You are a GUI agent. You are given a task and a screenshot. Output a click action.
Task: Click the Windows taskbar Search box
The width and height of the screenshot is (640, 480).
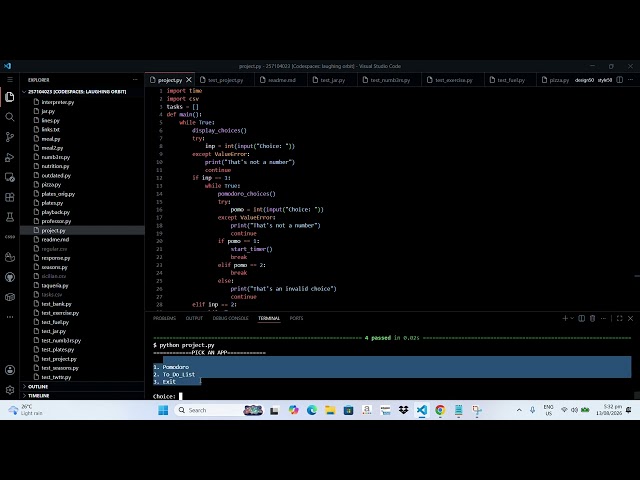tap(220, 410)
